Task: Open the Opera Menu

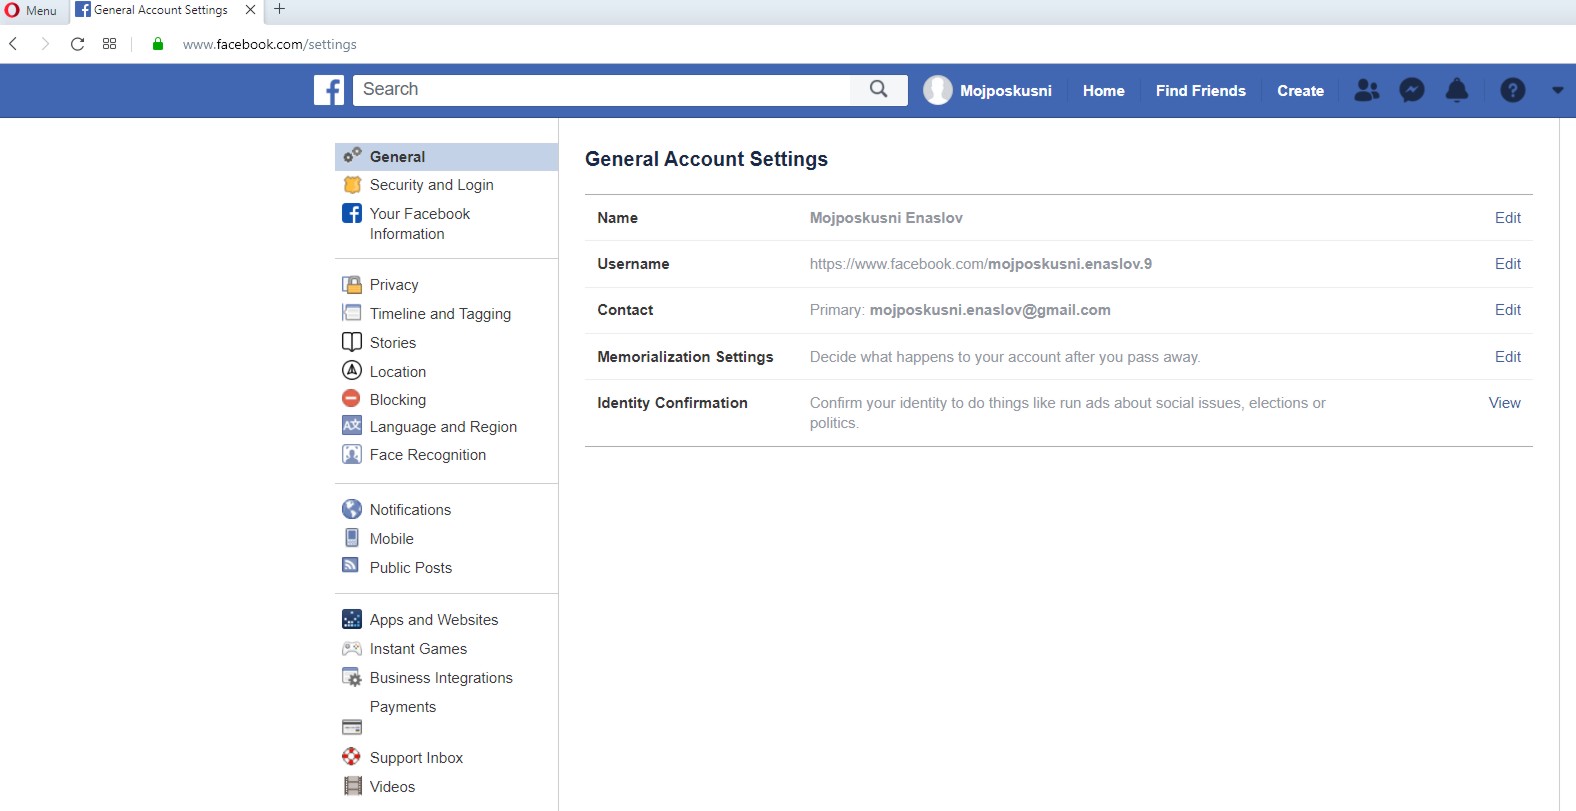Action: (31, 10)
